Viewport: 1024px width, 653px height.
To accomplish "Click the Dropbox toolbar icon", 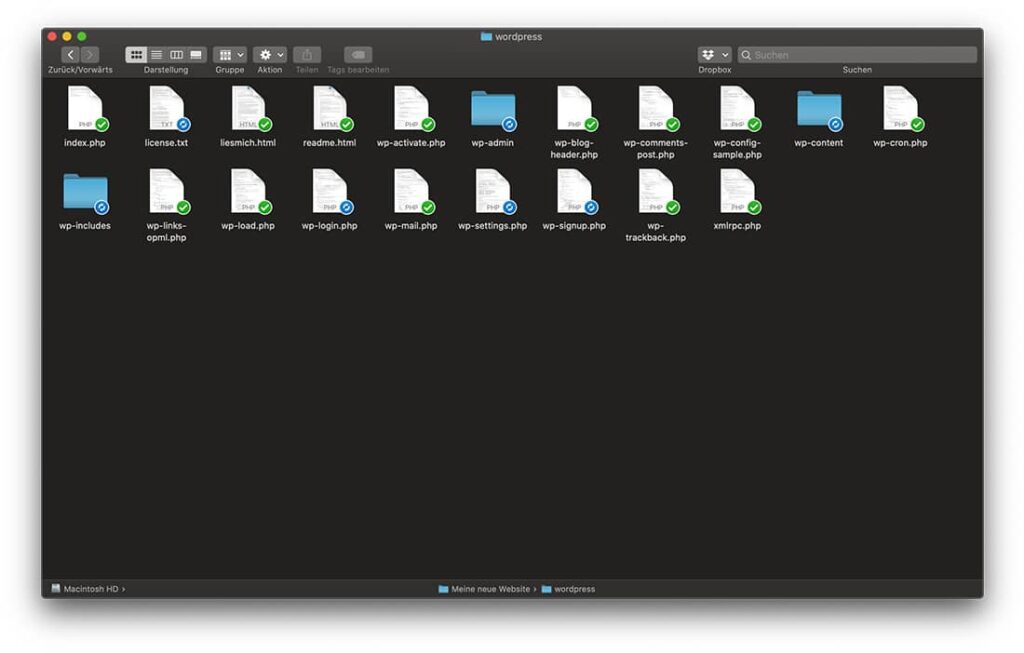I will (710, 54).
